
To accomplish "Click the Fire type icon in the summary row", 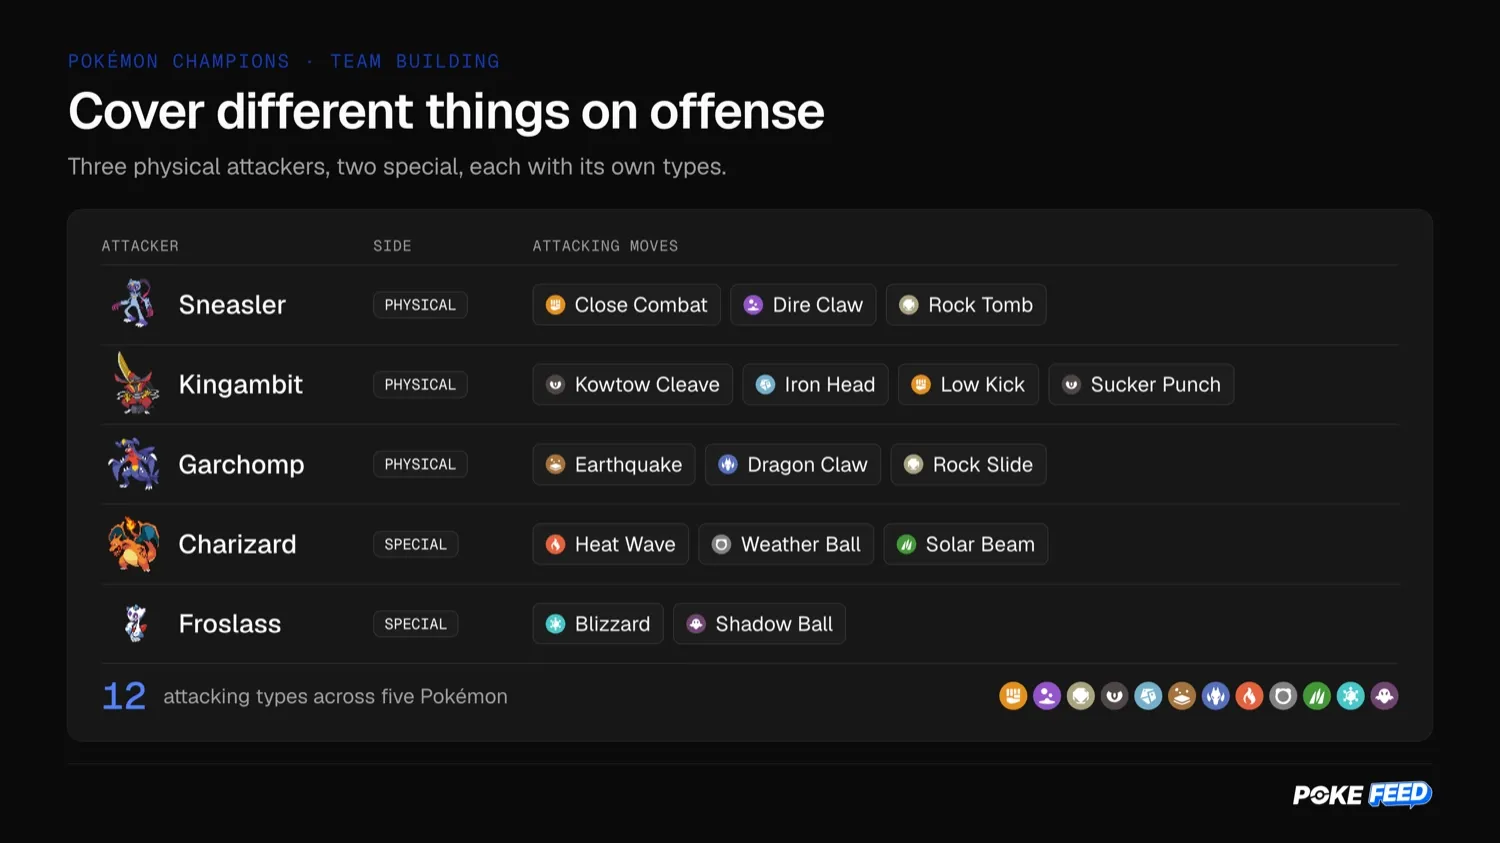I will pos(1249,696).
